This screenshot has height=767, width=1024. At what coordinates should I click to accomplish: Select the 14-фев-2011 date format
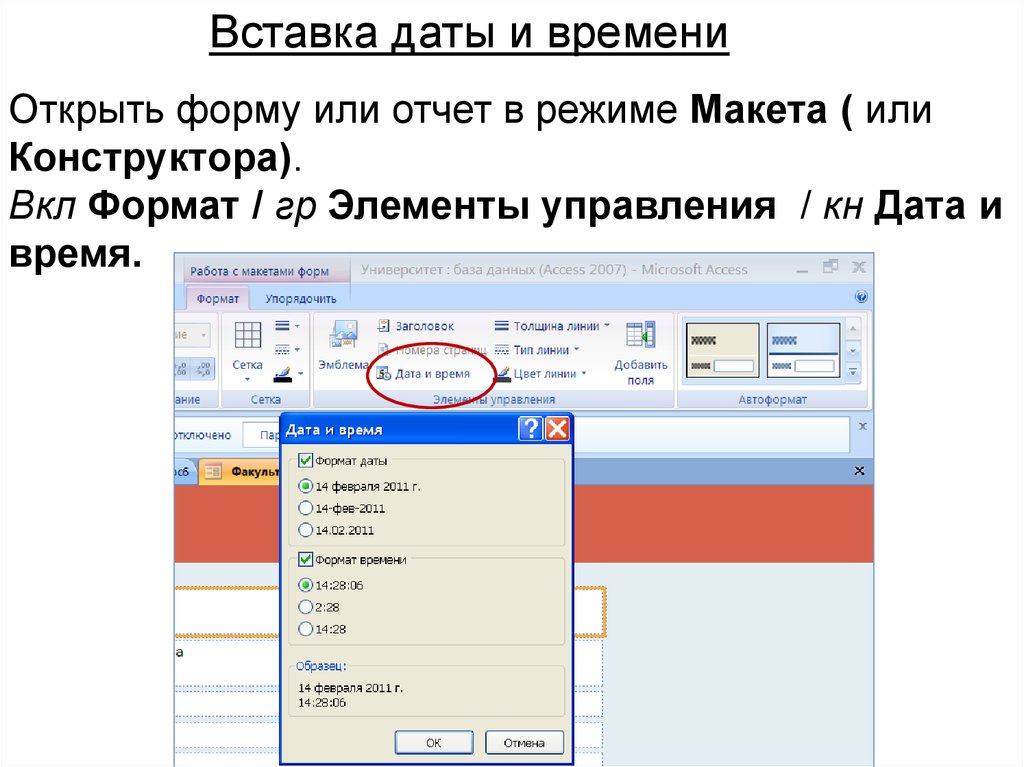pyautogui.click(x=306, y=508)
